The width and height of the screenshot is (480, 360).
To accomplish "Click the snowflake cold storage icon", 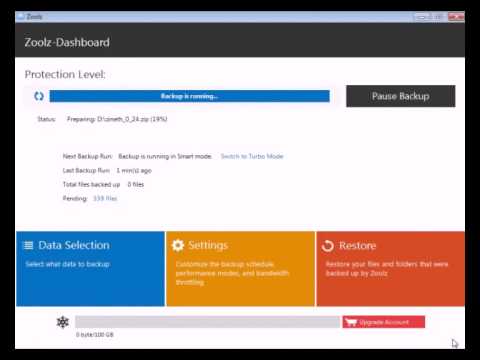I will pyautogui.click(x=63, y=322).
